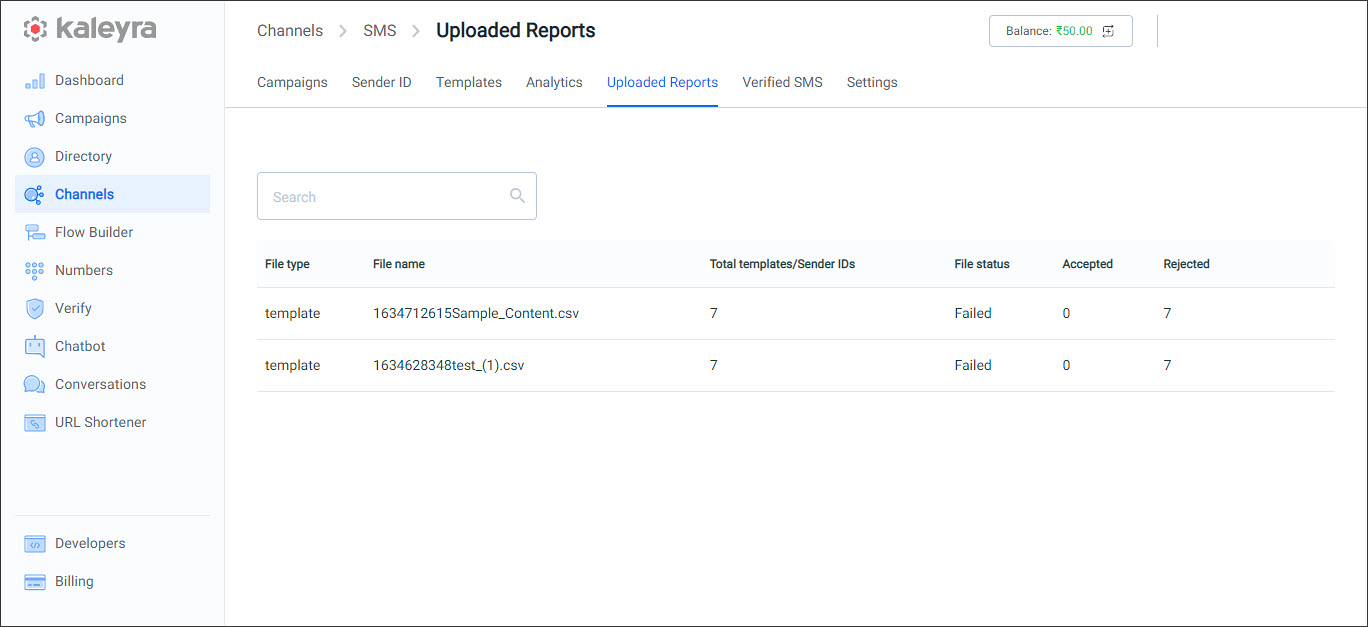
Task: Click the Channels sidebar icon
Action: pos(35,195)
